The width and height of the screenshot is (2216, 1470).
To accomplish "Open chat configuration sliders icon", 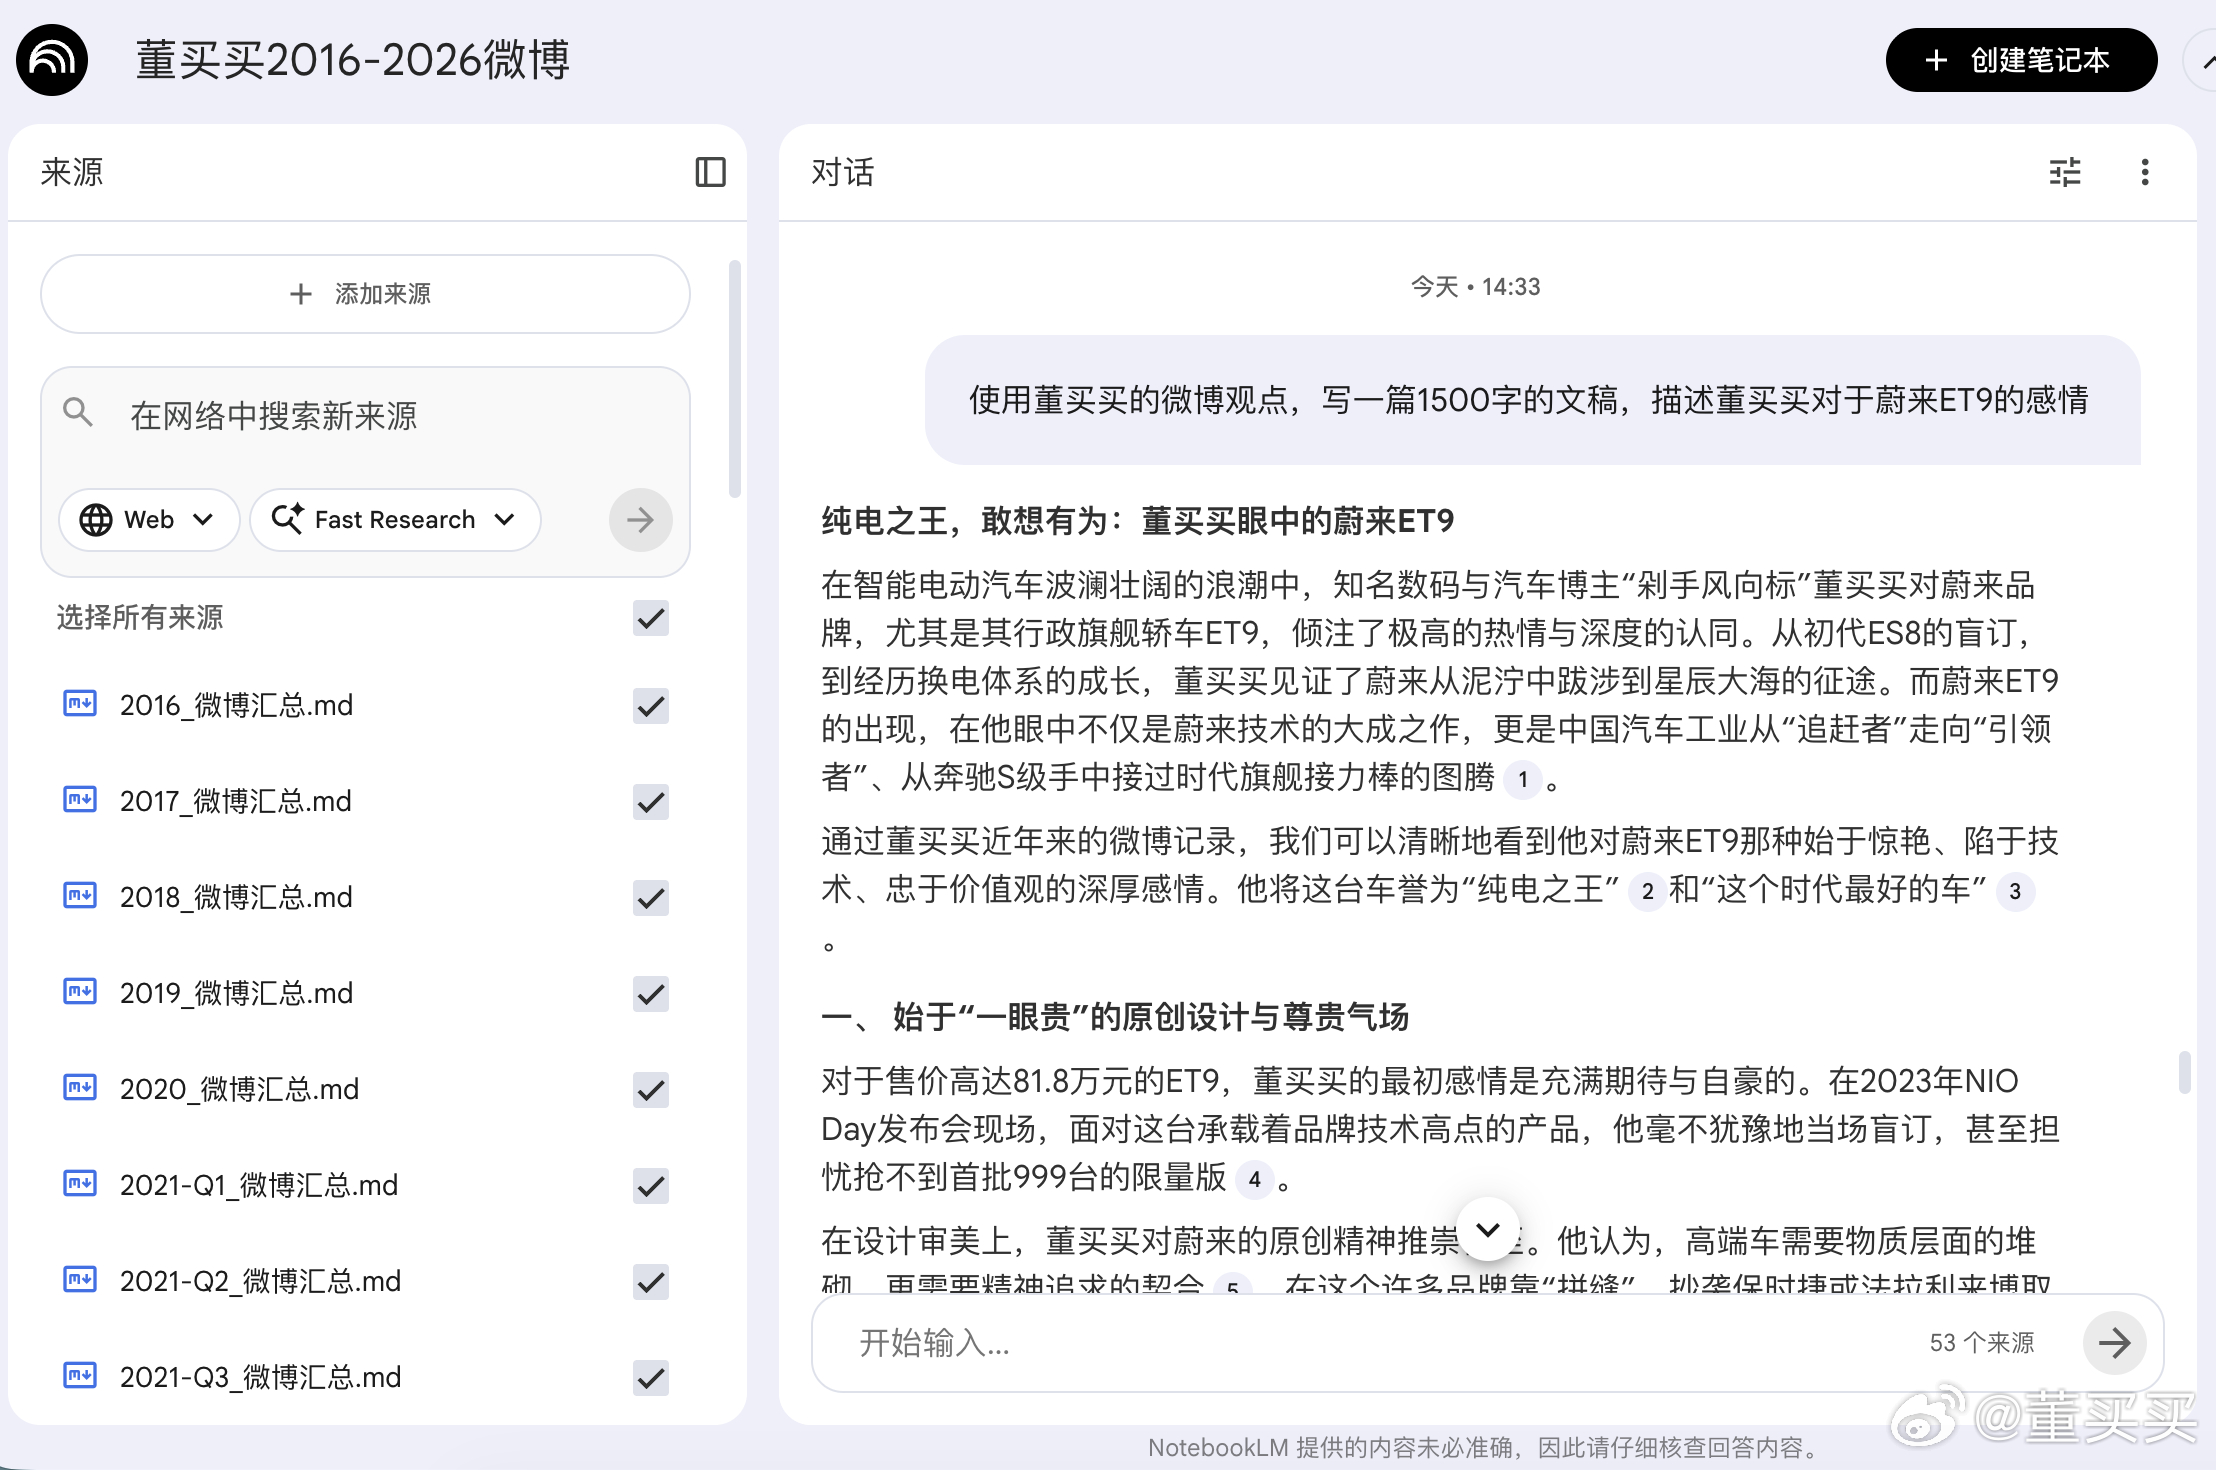I will click(x=2064, y=172).
